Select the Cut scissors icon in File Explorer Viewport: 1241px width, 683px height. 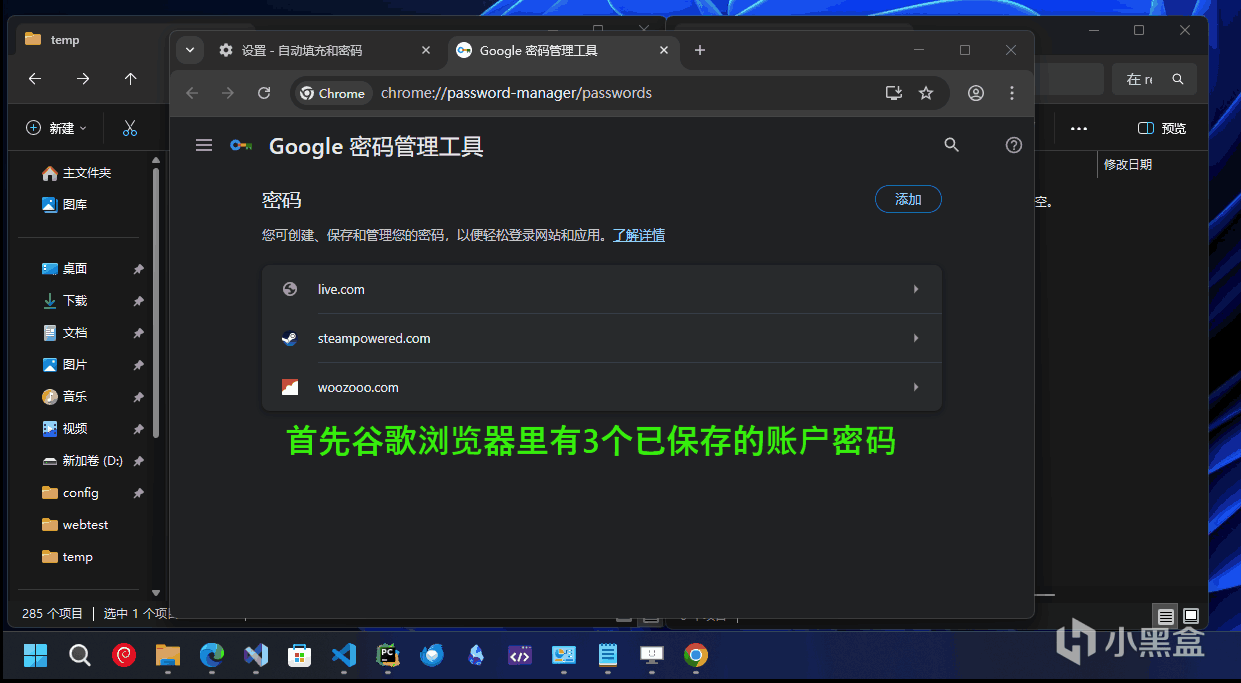pyautogui.click(x=129, y=128)
